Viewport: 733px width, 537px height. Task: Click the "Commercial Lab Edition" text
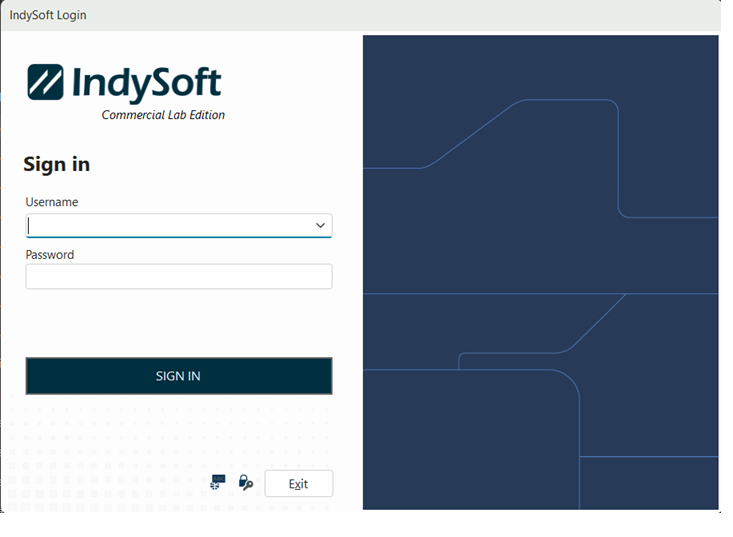click(x=163, y=115)
